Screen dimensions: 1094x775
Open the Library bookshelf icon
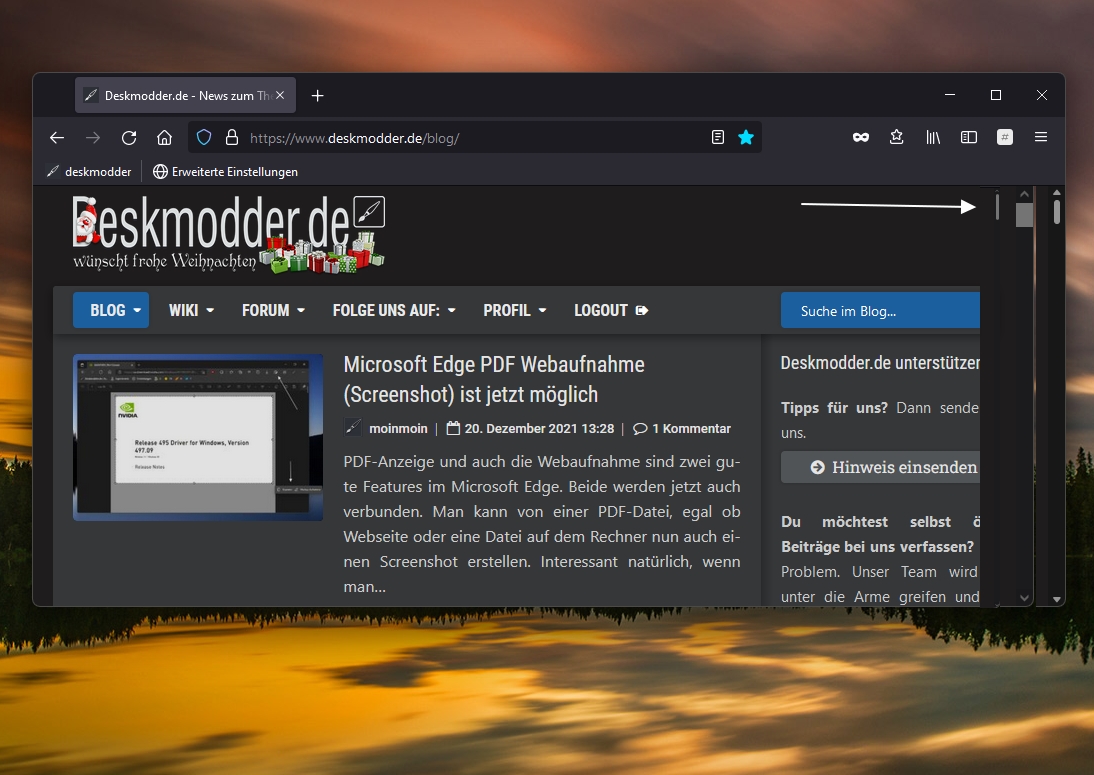933,137
